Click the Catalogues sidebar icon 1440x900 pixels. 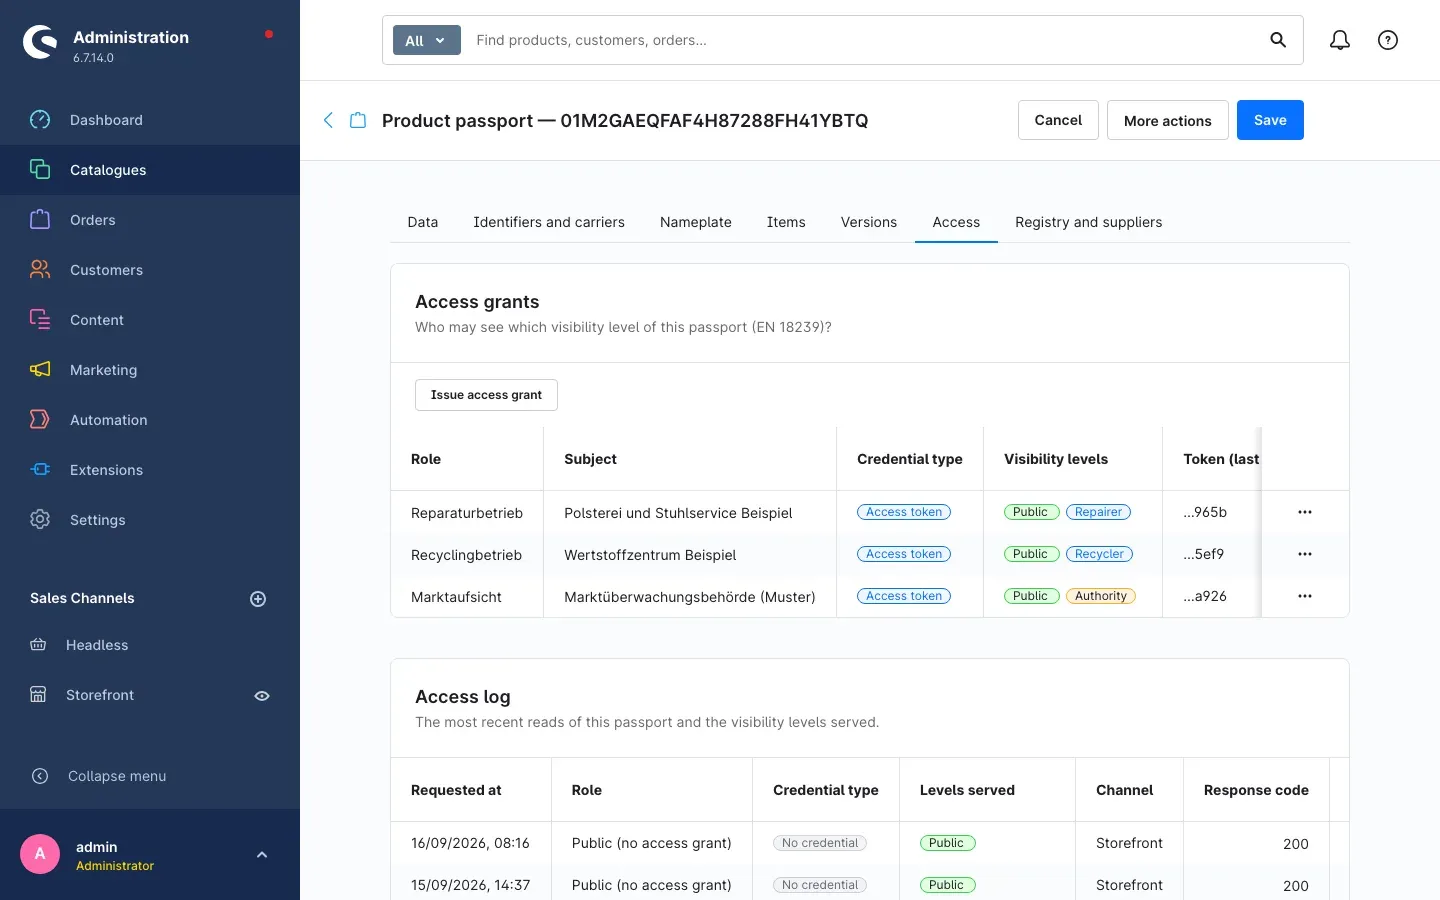click(40, 170)
